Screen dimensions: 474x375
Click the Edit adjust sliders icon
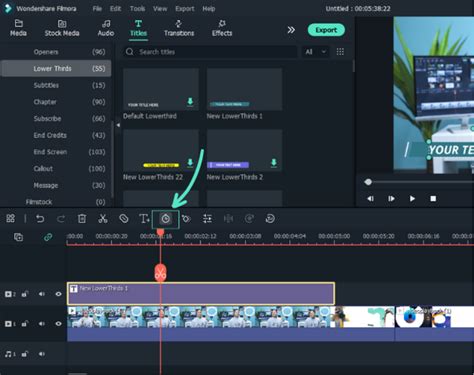[x=207, y=219]
